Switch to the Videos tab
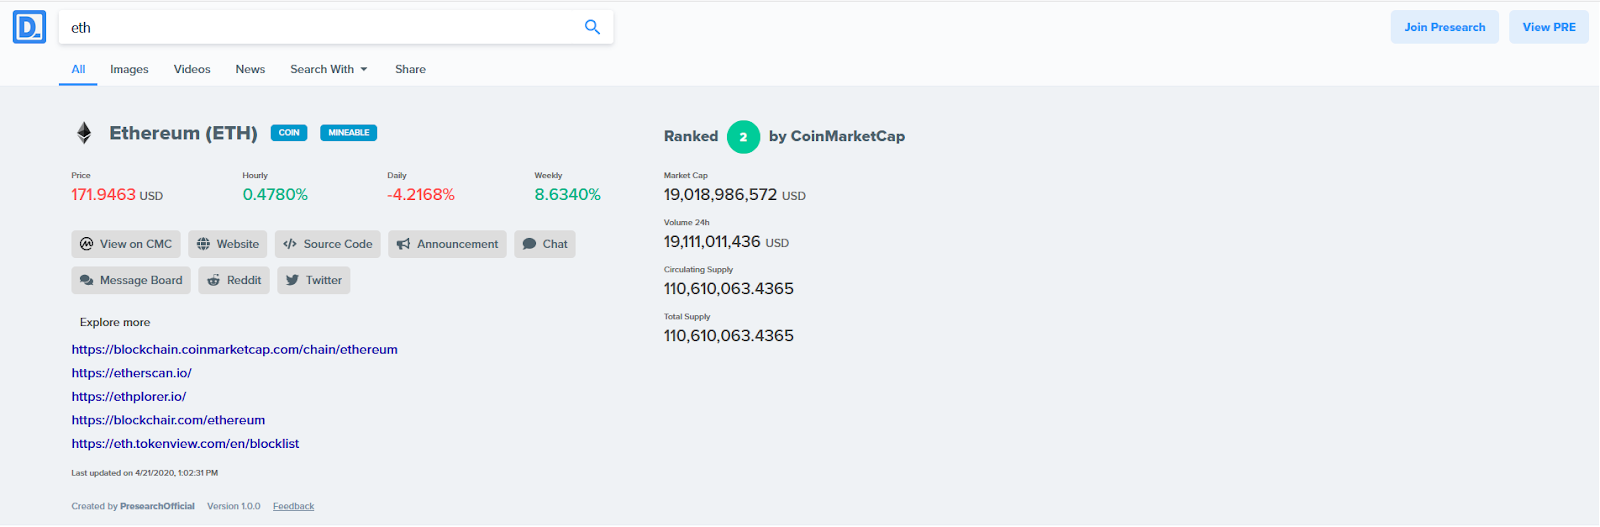The height and width of the screenshot is (527, 1600). click(192, 69)
